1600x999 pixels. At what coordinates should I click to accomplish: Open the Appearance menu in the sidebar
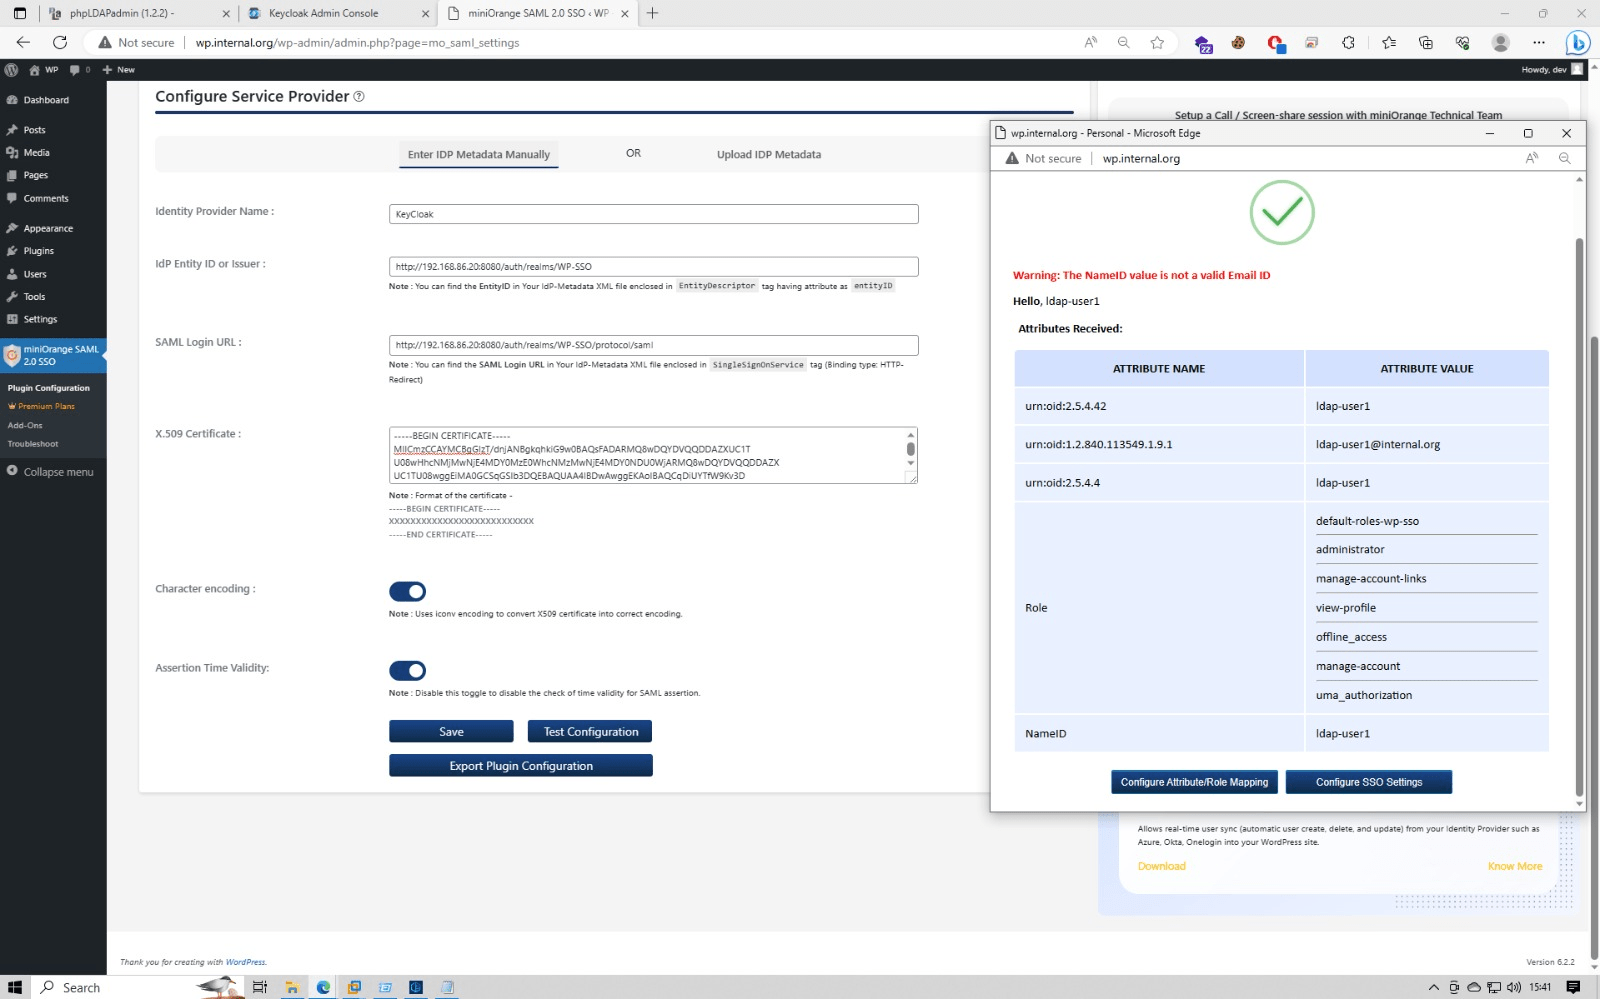tap(47, 228)
